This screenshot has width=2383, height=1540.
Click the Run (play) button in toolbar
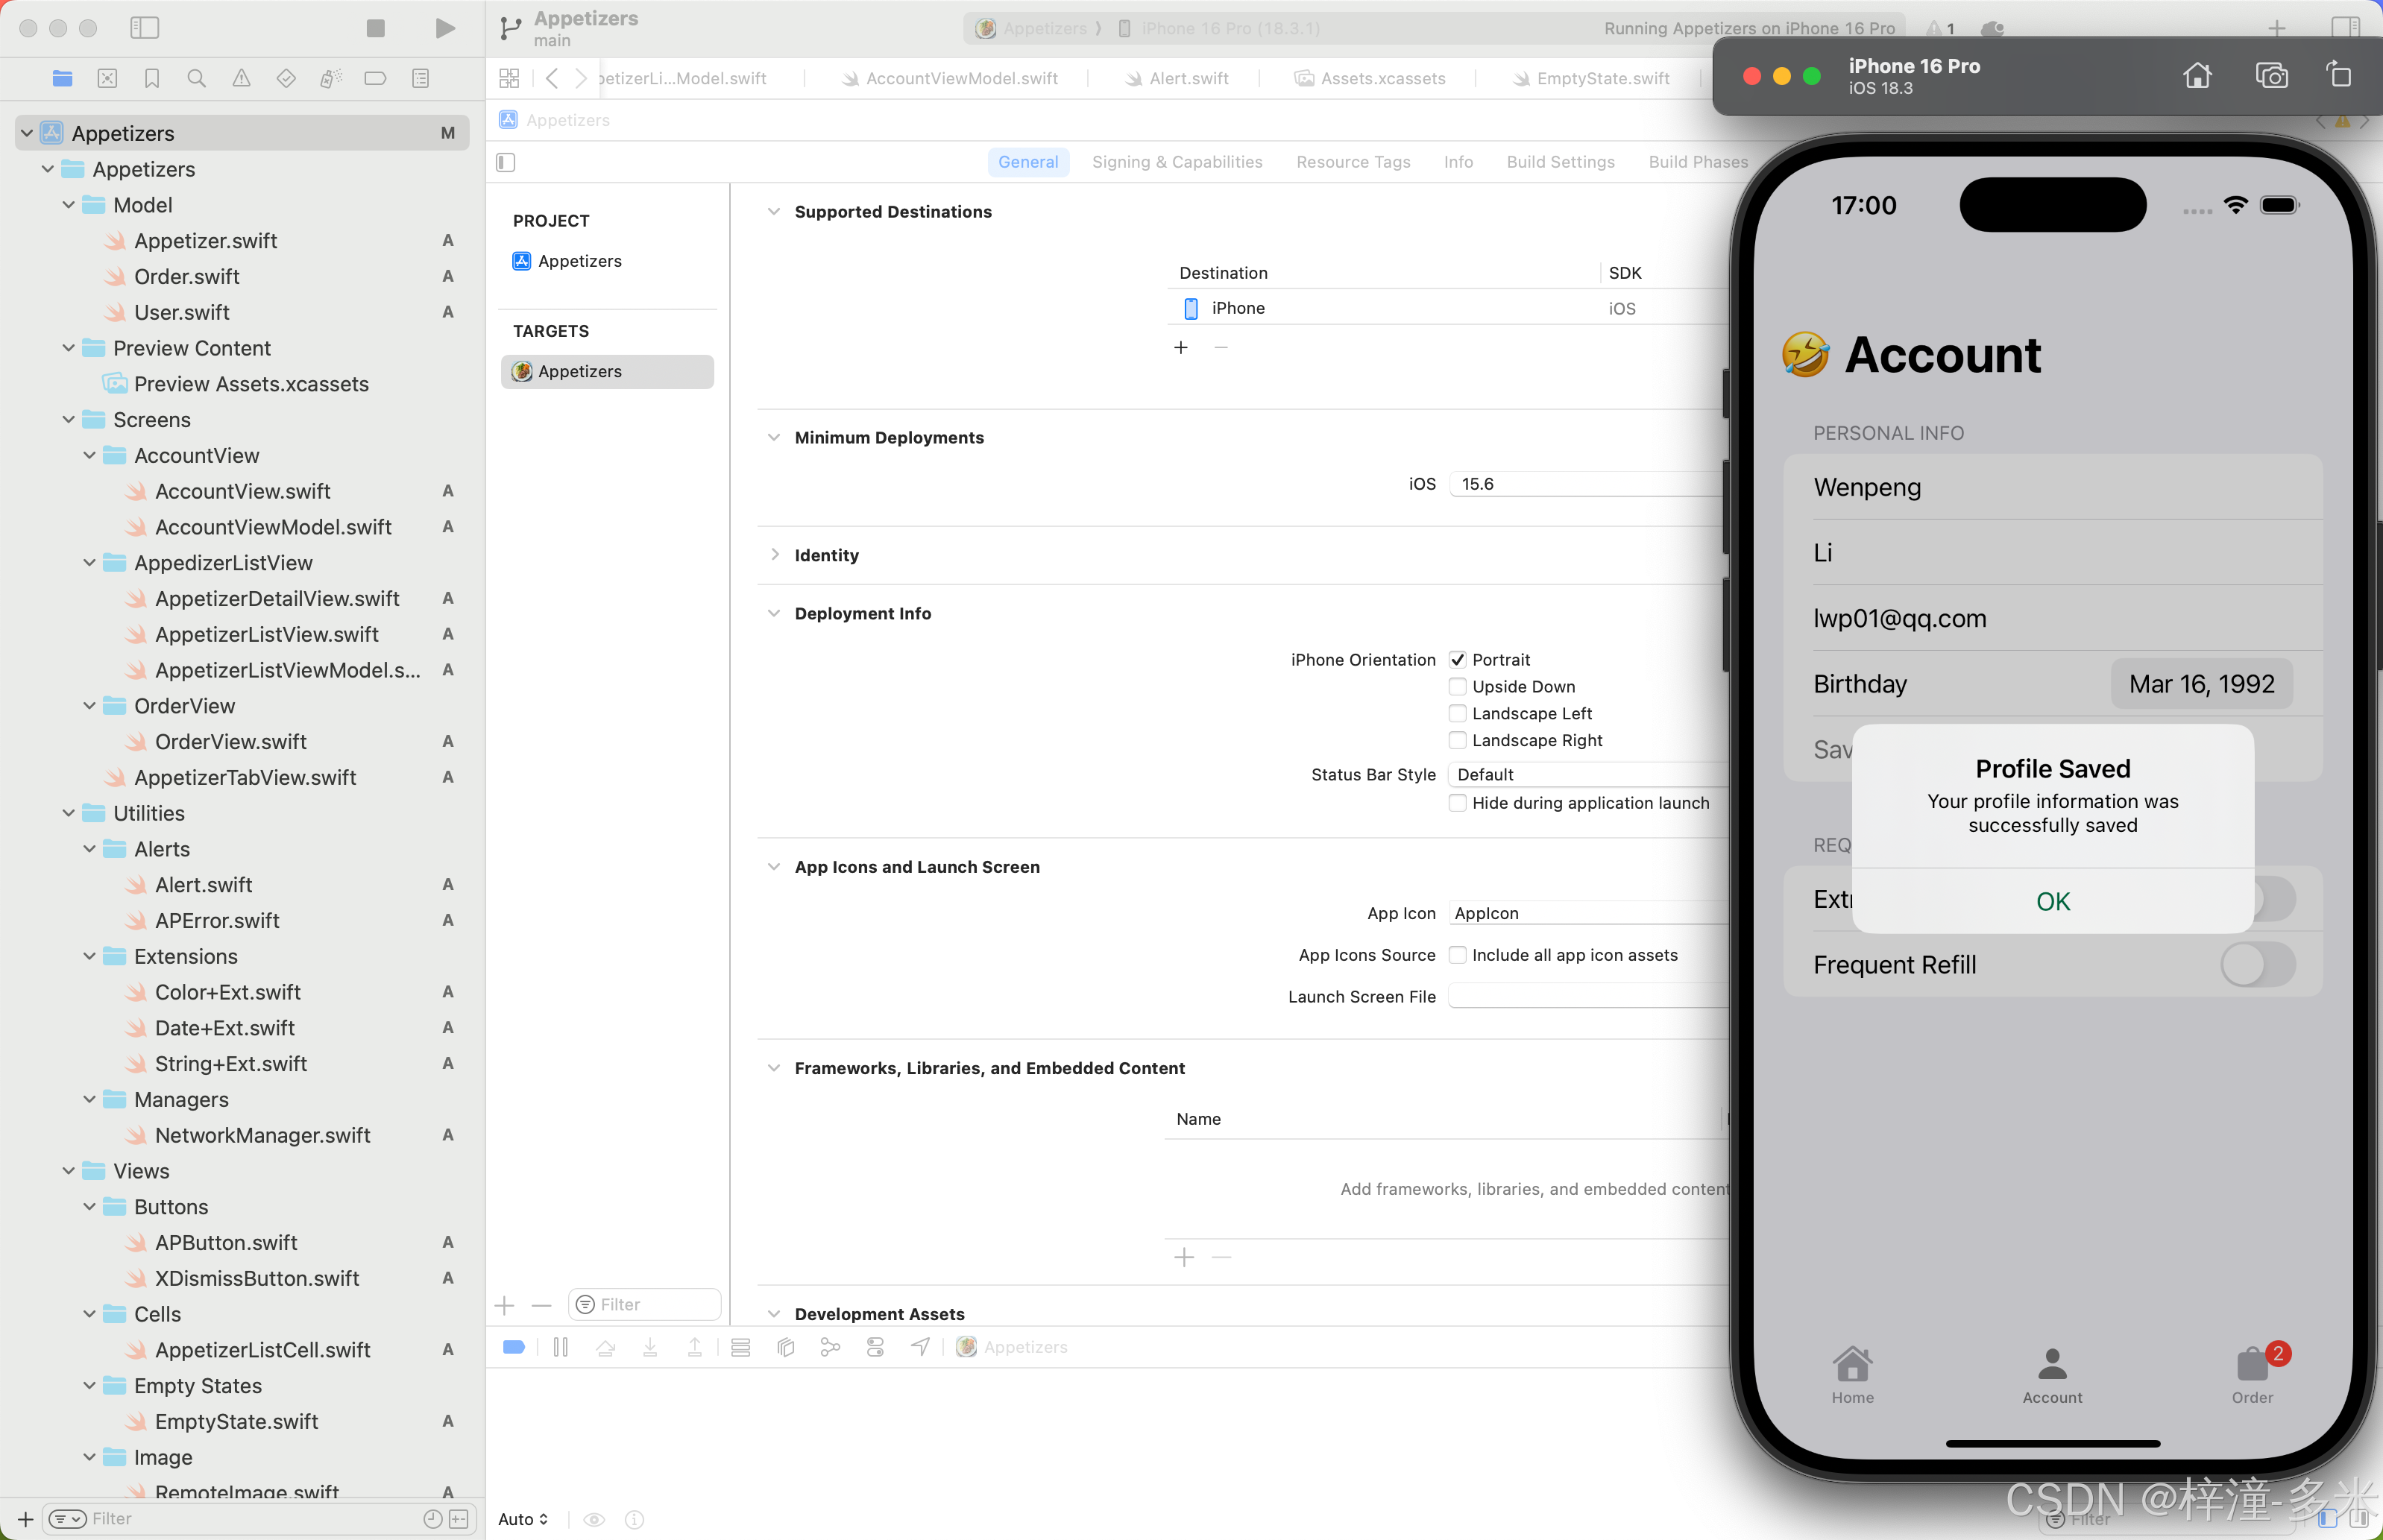click(x=445, y=28)
